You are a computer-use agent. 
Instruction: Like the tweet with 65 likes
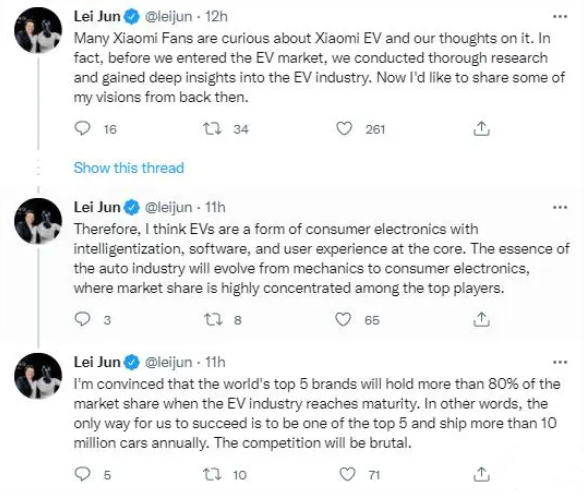click(x=343, y=319)
